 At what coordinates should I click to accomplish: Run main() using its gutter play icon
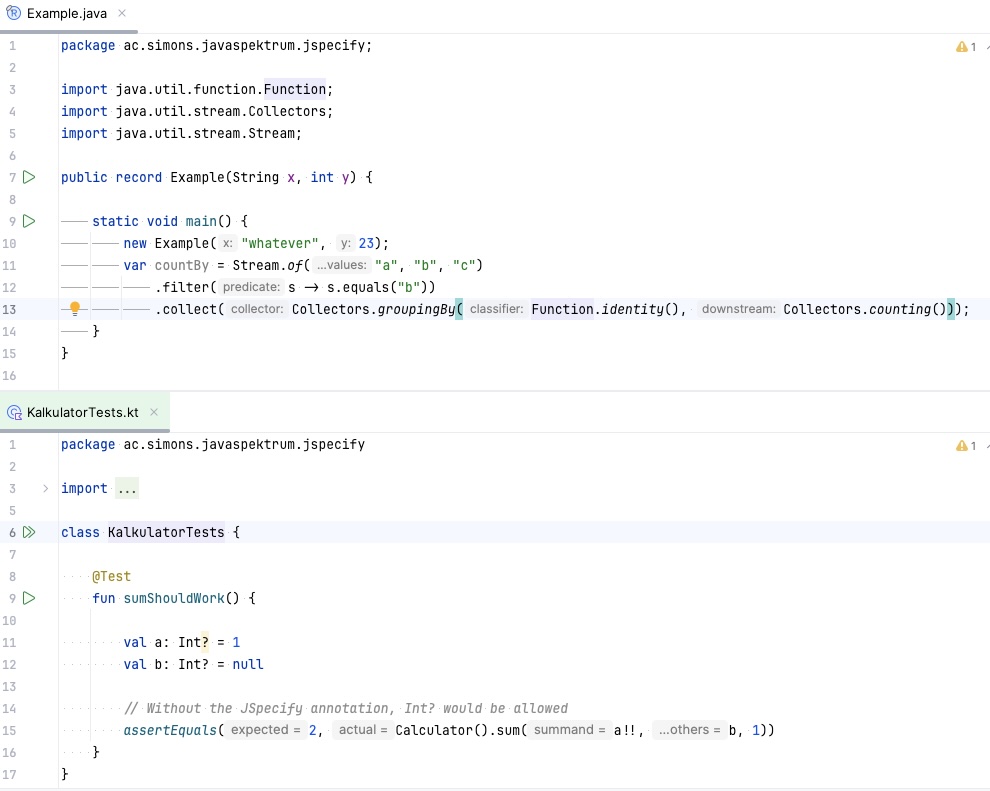point(29,221)
